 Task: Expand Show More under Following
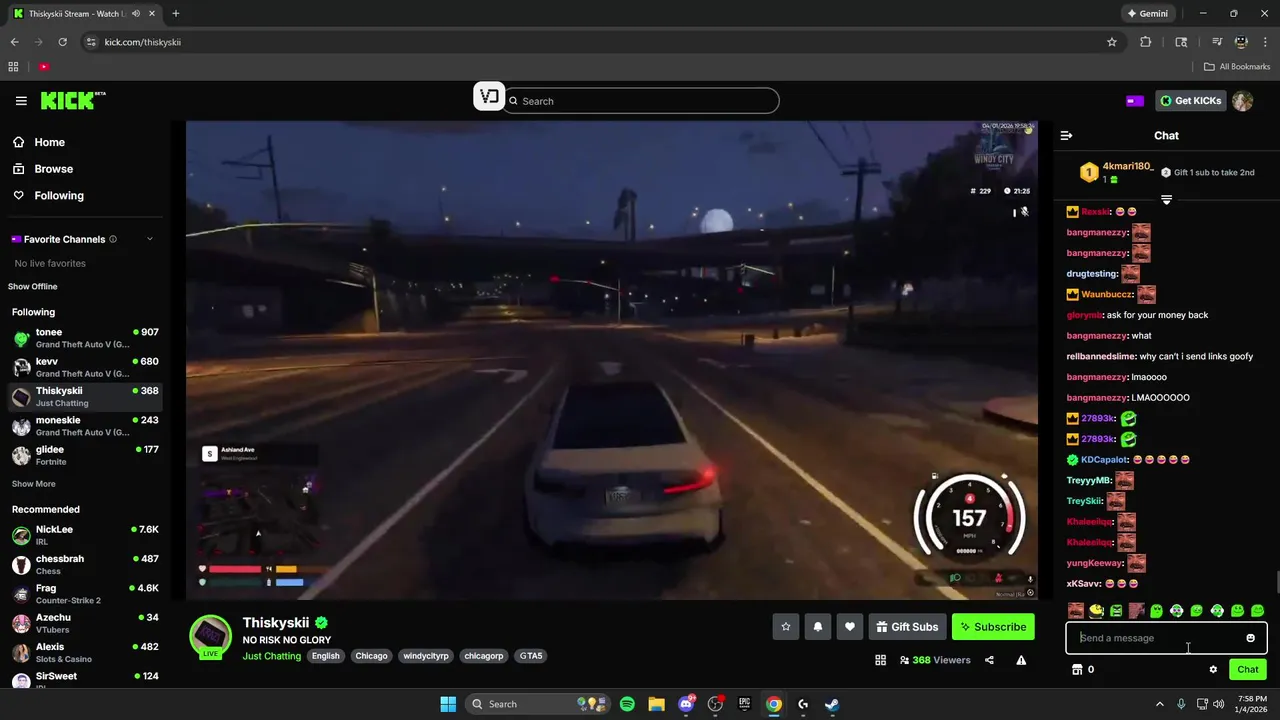click(x=34, y=484)
